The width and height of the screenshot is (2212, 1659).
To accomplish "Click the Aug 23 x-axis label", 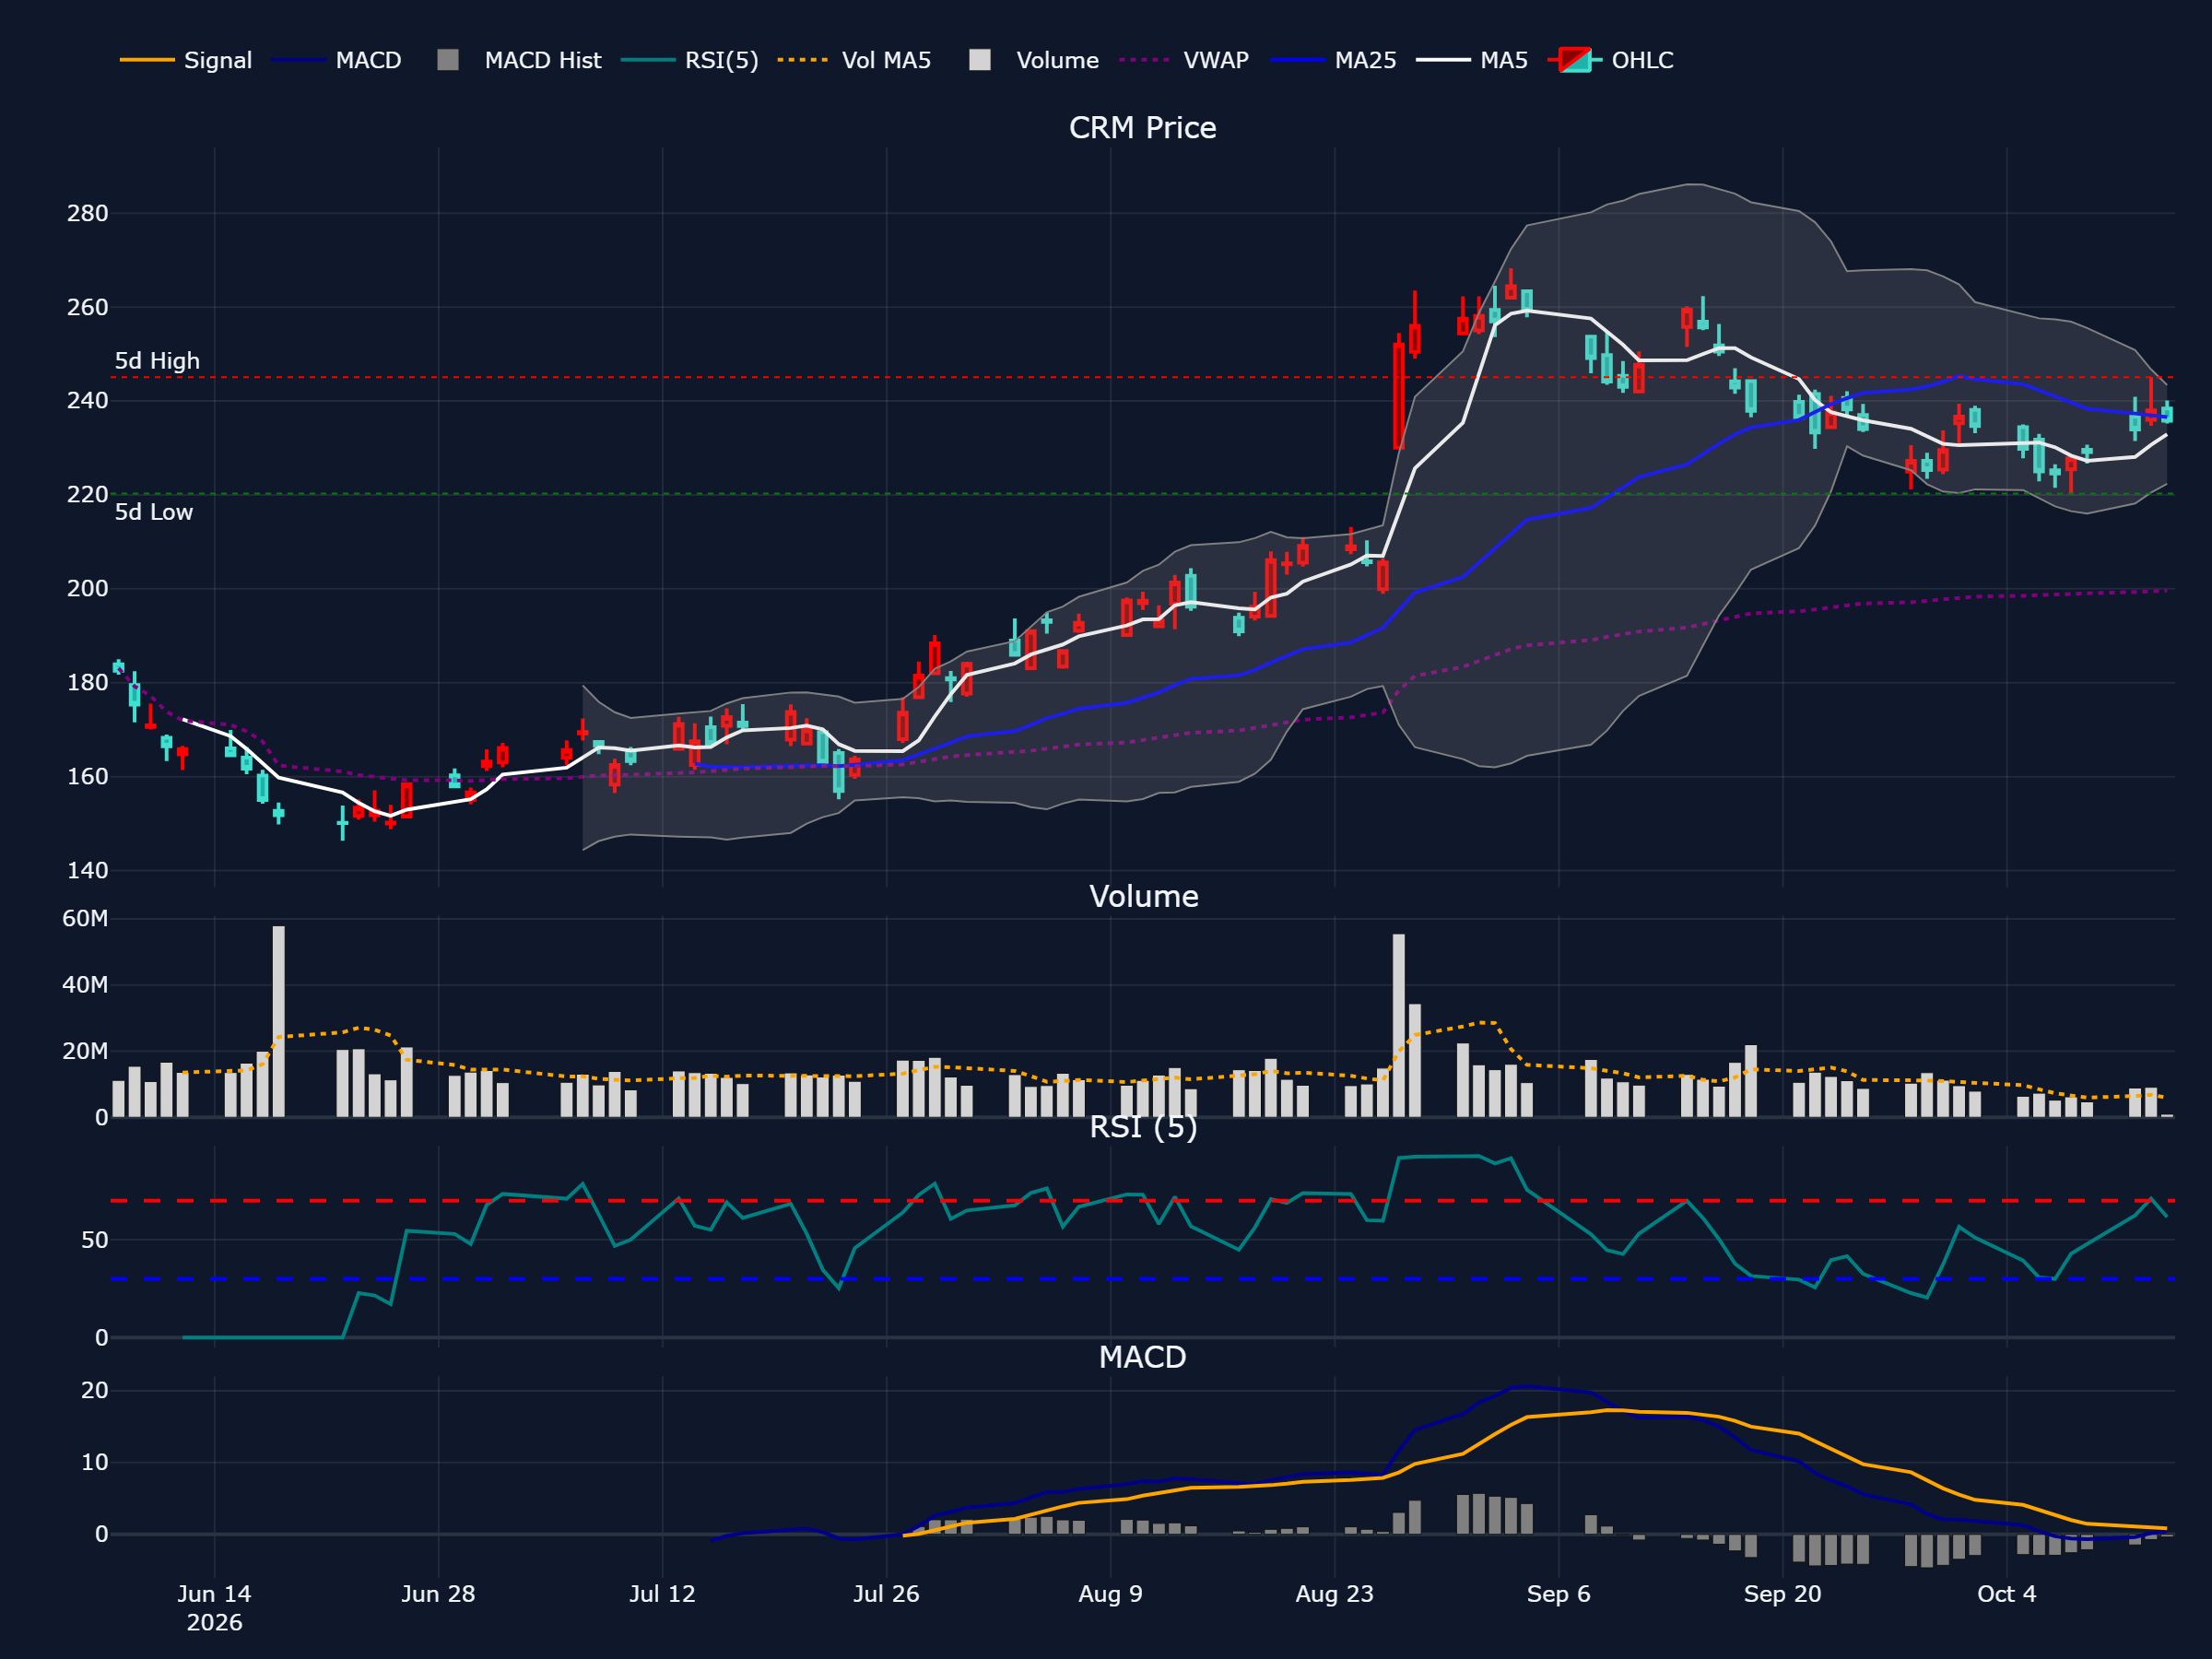I will pos(1334,1594).
